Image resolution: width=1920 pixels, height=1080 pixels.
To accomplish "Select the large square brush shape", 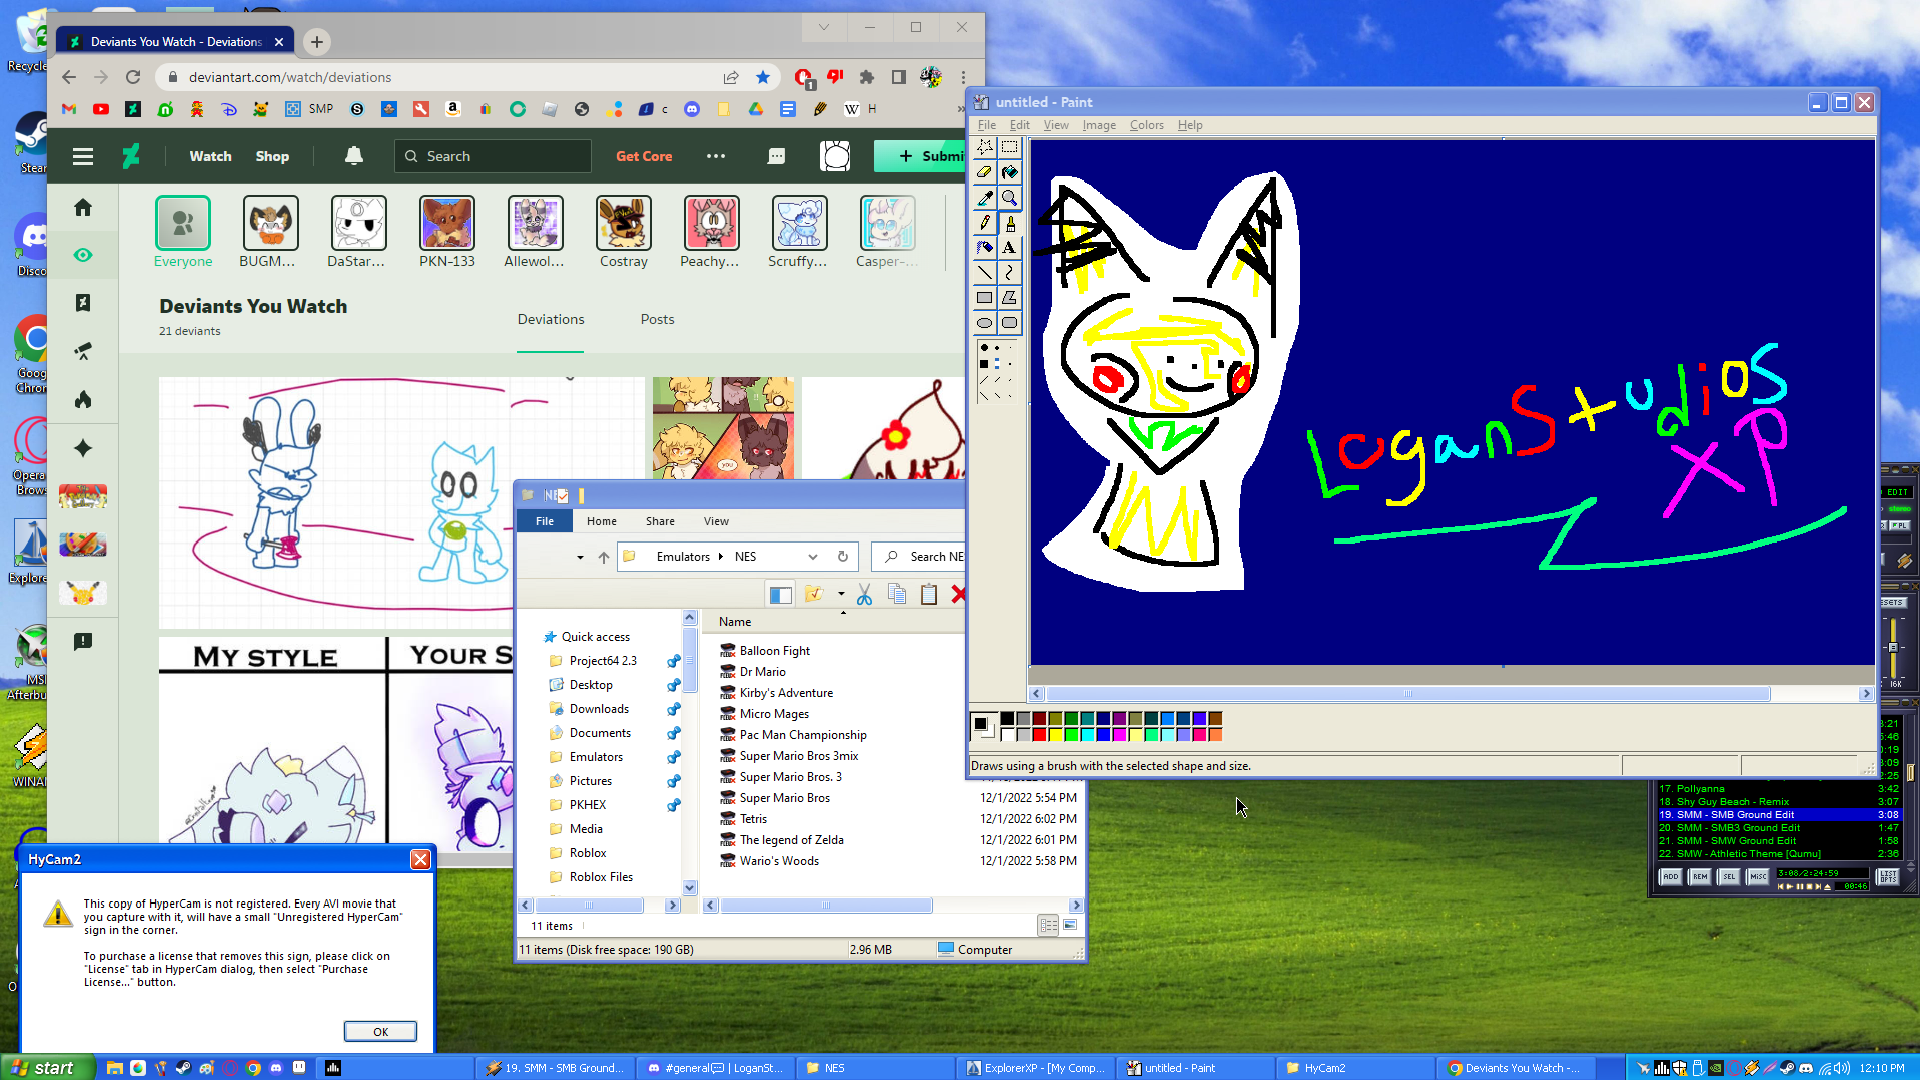I will (985, 364).
